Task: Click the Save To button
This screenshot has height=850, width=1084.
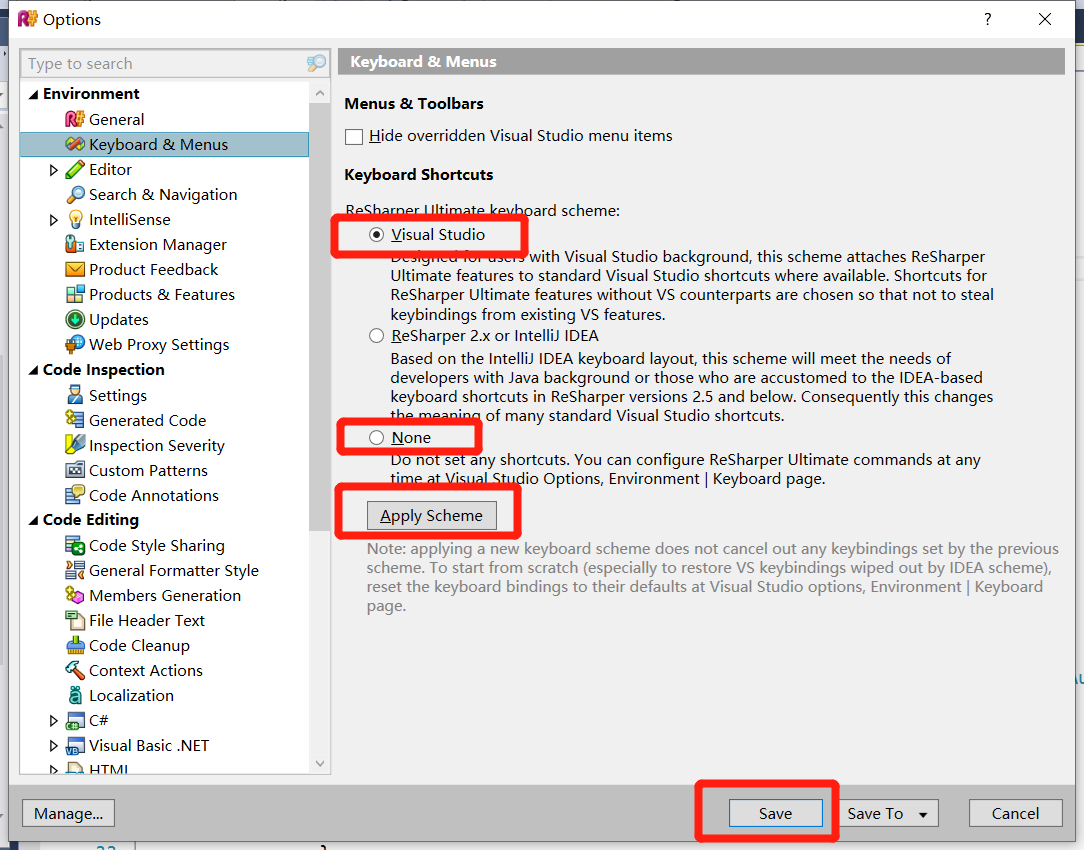Action: [x=888, y=813]
